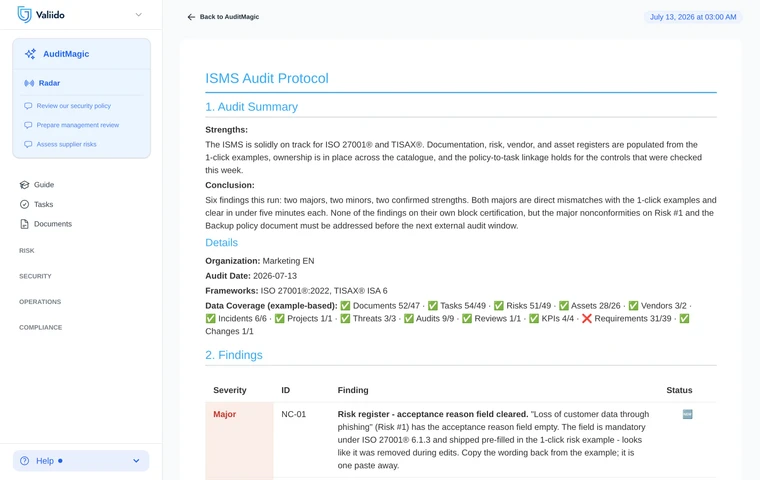Click the 1. Audit Summary heading

pos(251,107)
